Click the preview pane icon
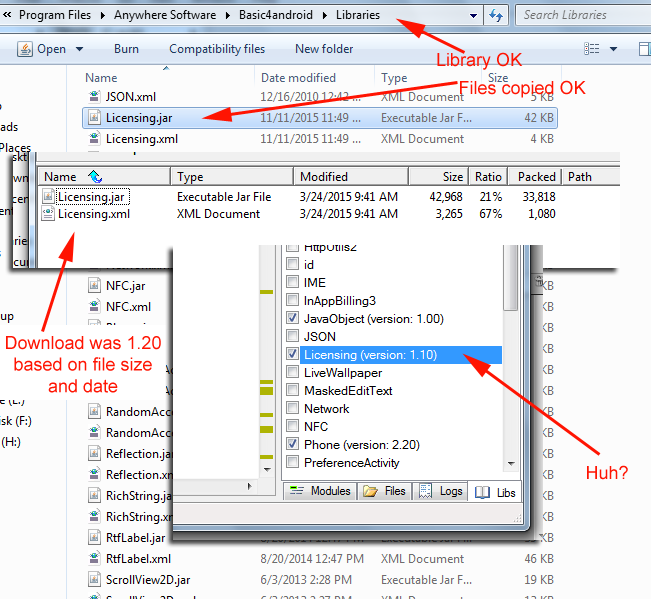 [x=644, y=49]
